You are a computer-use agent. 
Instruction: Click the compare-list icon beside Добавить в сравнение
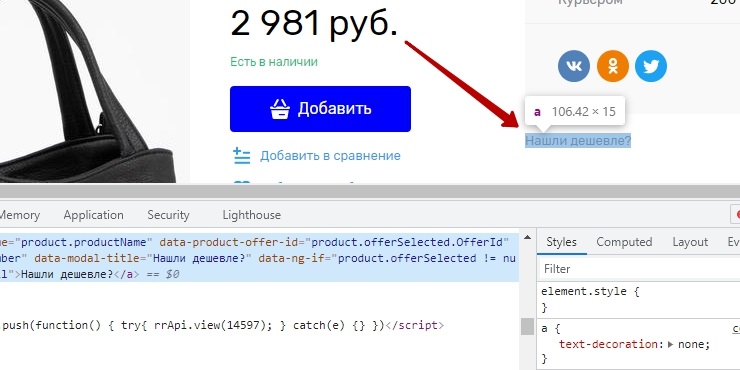[242, 156]
